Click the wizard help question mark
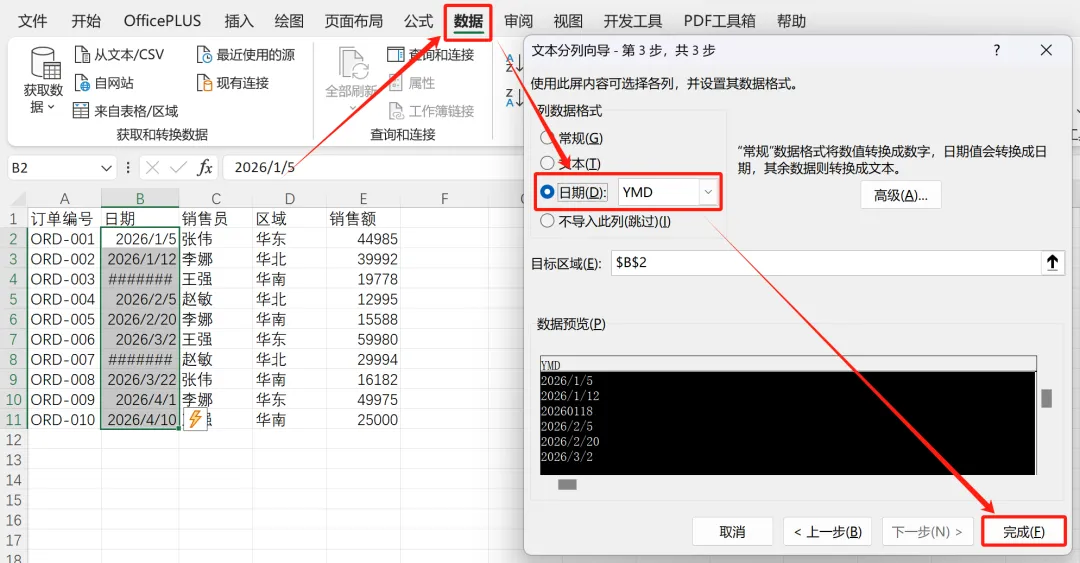Screen dimensions: 1080x563 pyautogui.click(x=997, y=50)
